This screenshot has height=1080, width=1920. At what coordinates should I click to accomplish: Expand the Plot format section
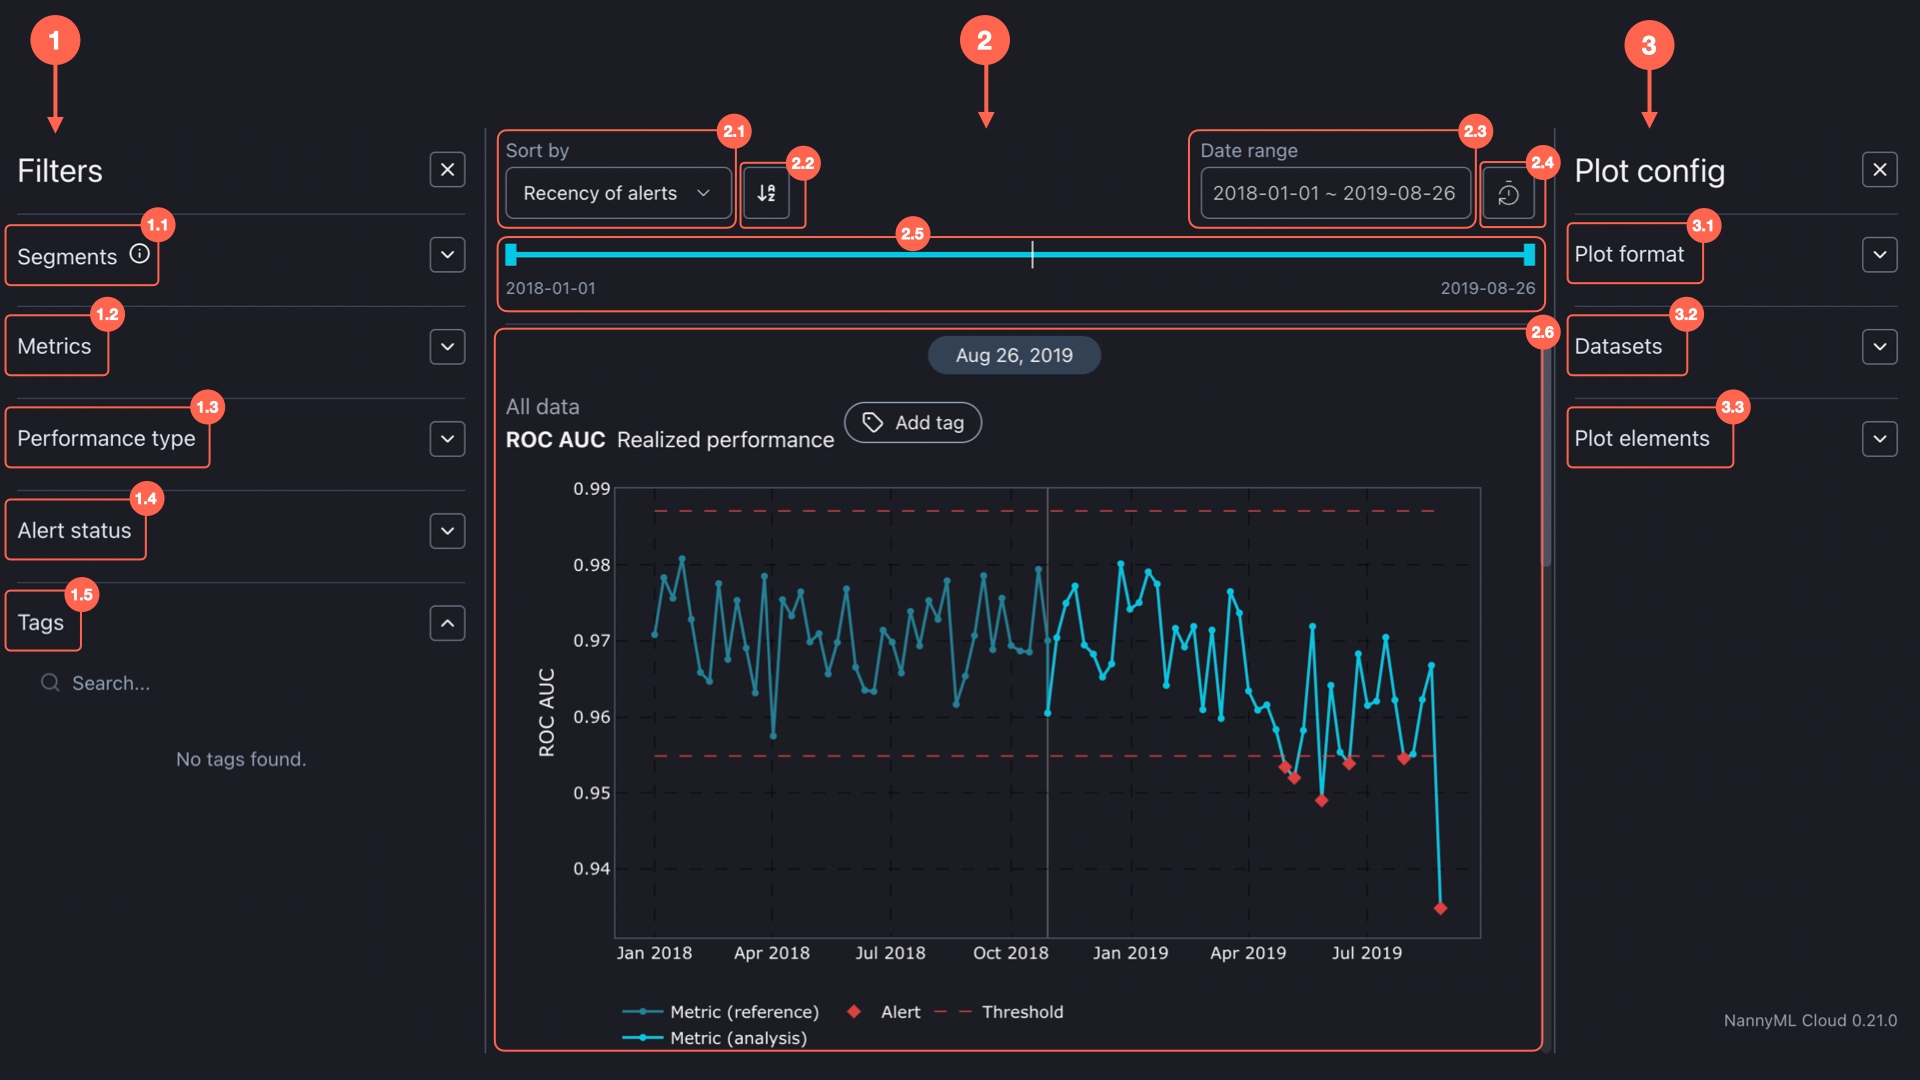pos(1879,255)
